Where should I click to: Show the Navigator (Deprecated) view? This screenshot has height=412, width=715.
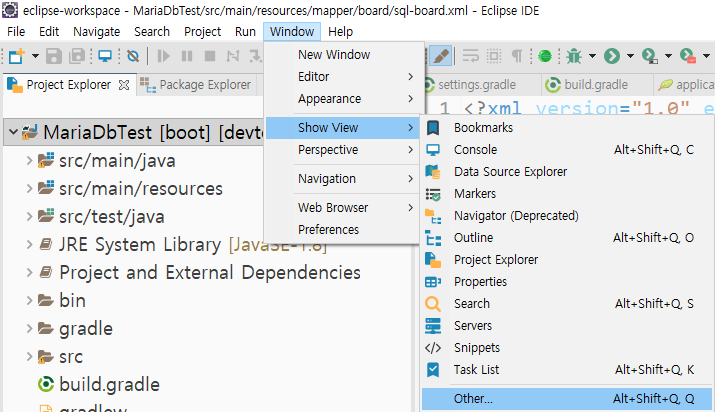567,216
